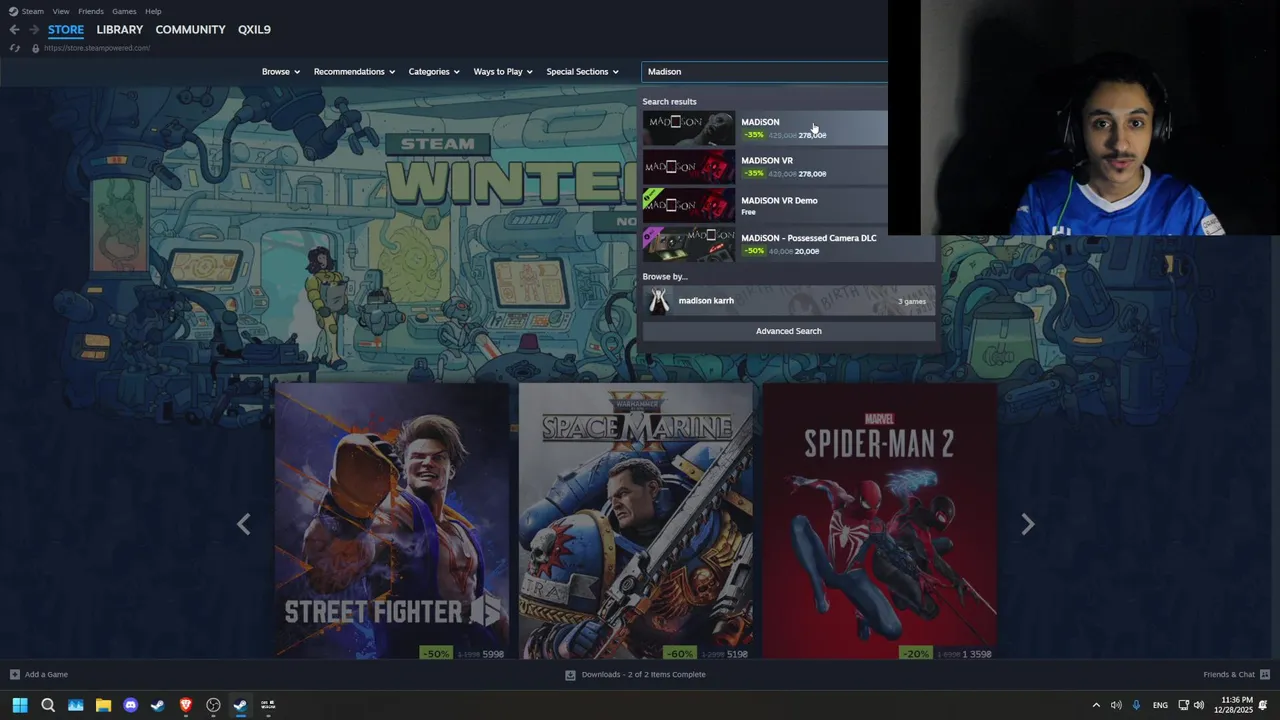1280x720 pixels.
Task: Open the Street Fighter 6 capsule
Action: pos(392,521)
